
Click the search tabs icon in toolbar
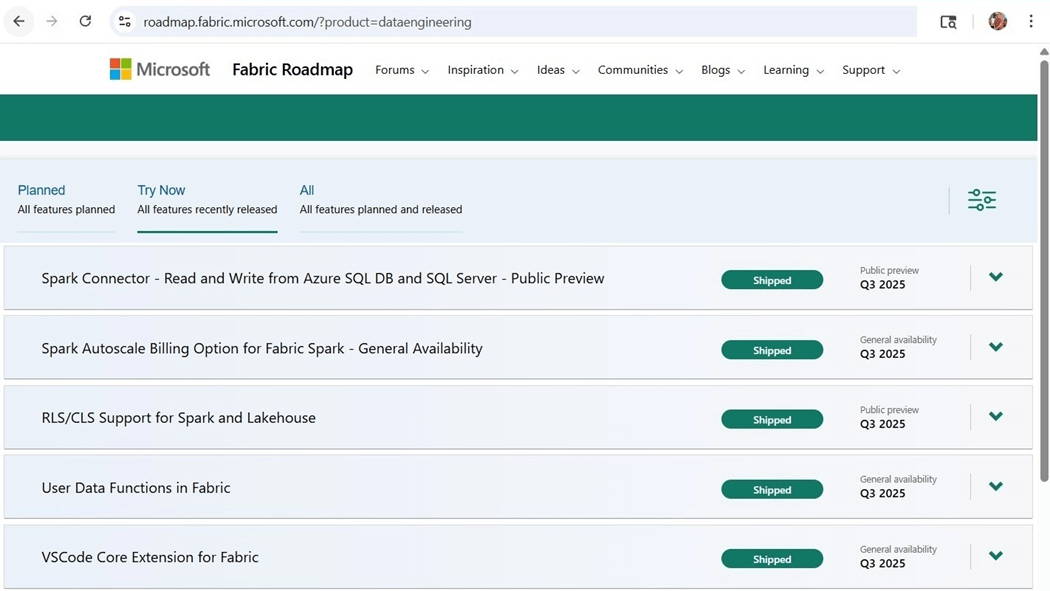pos(948,21)
